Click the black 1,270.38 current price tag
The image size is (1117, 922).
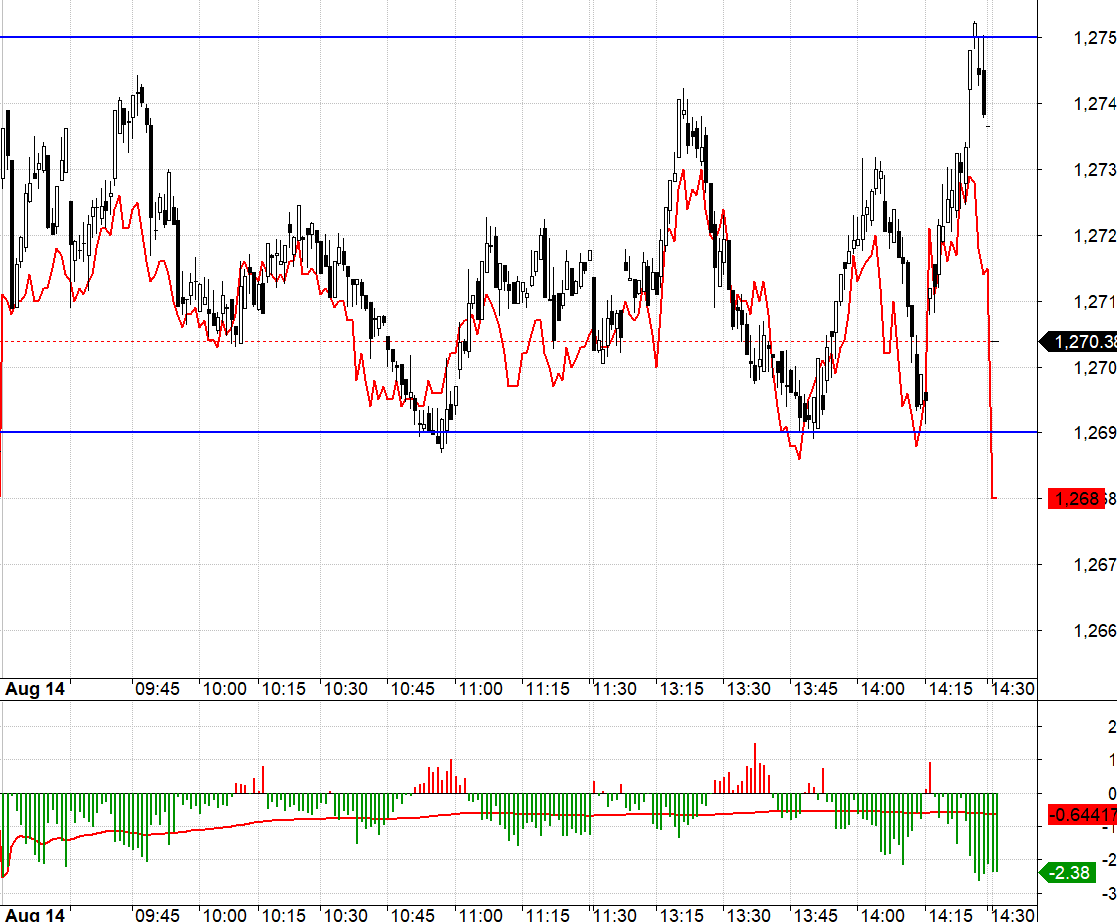tap(1082, 342)
